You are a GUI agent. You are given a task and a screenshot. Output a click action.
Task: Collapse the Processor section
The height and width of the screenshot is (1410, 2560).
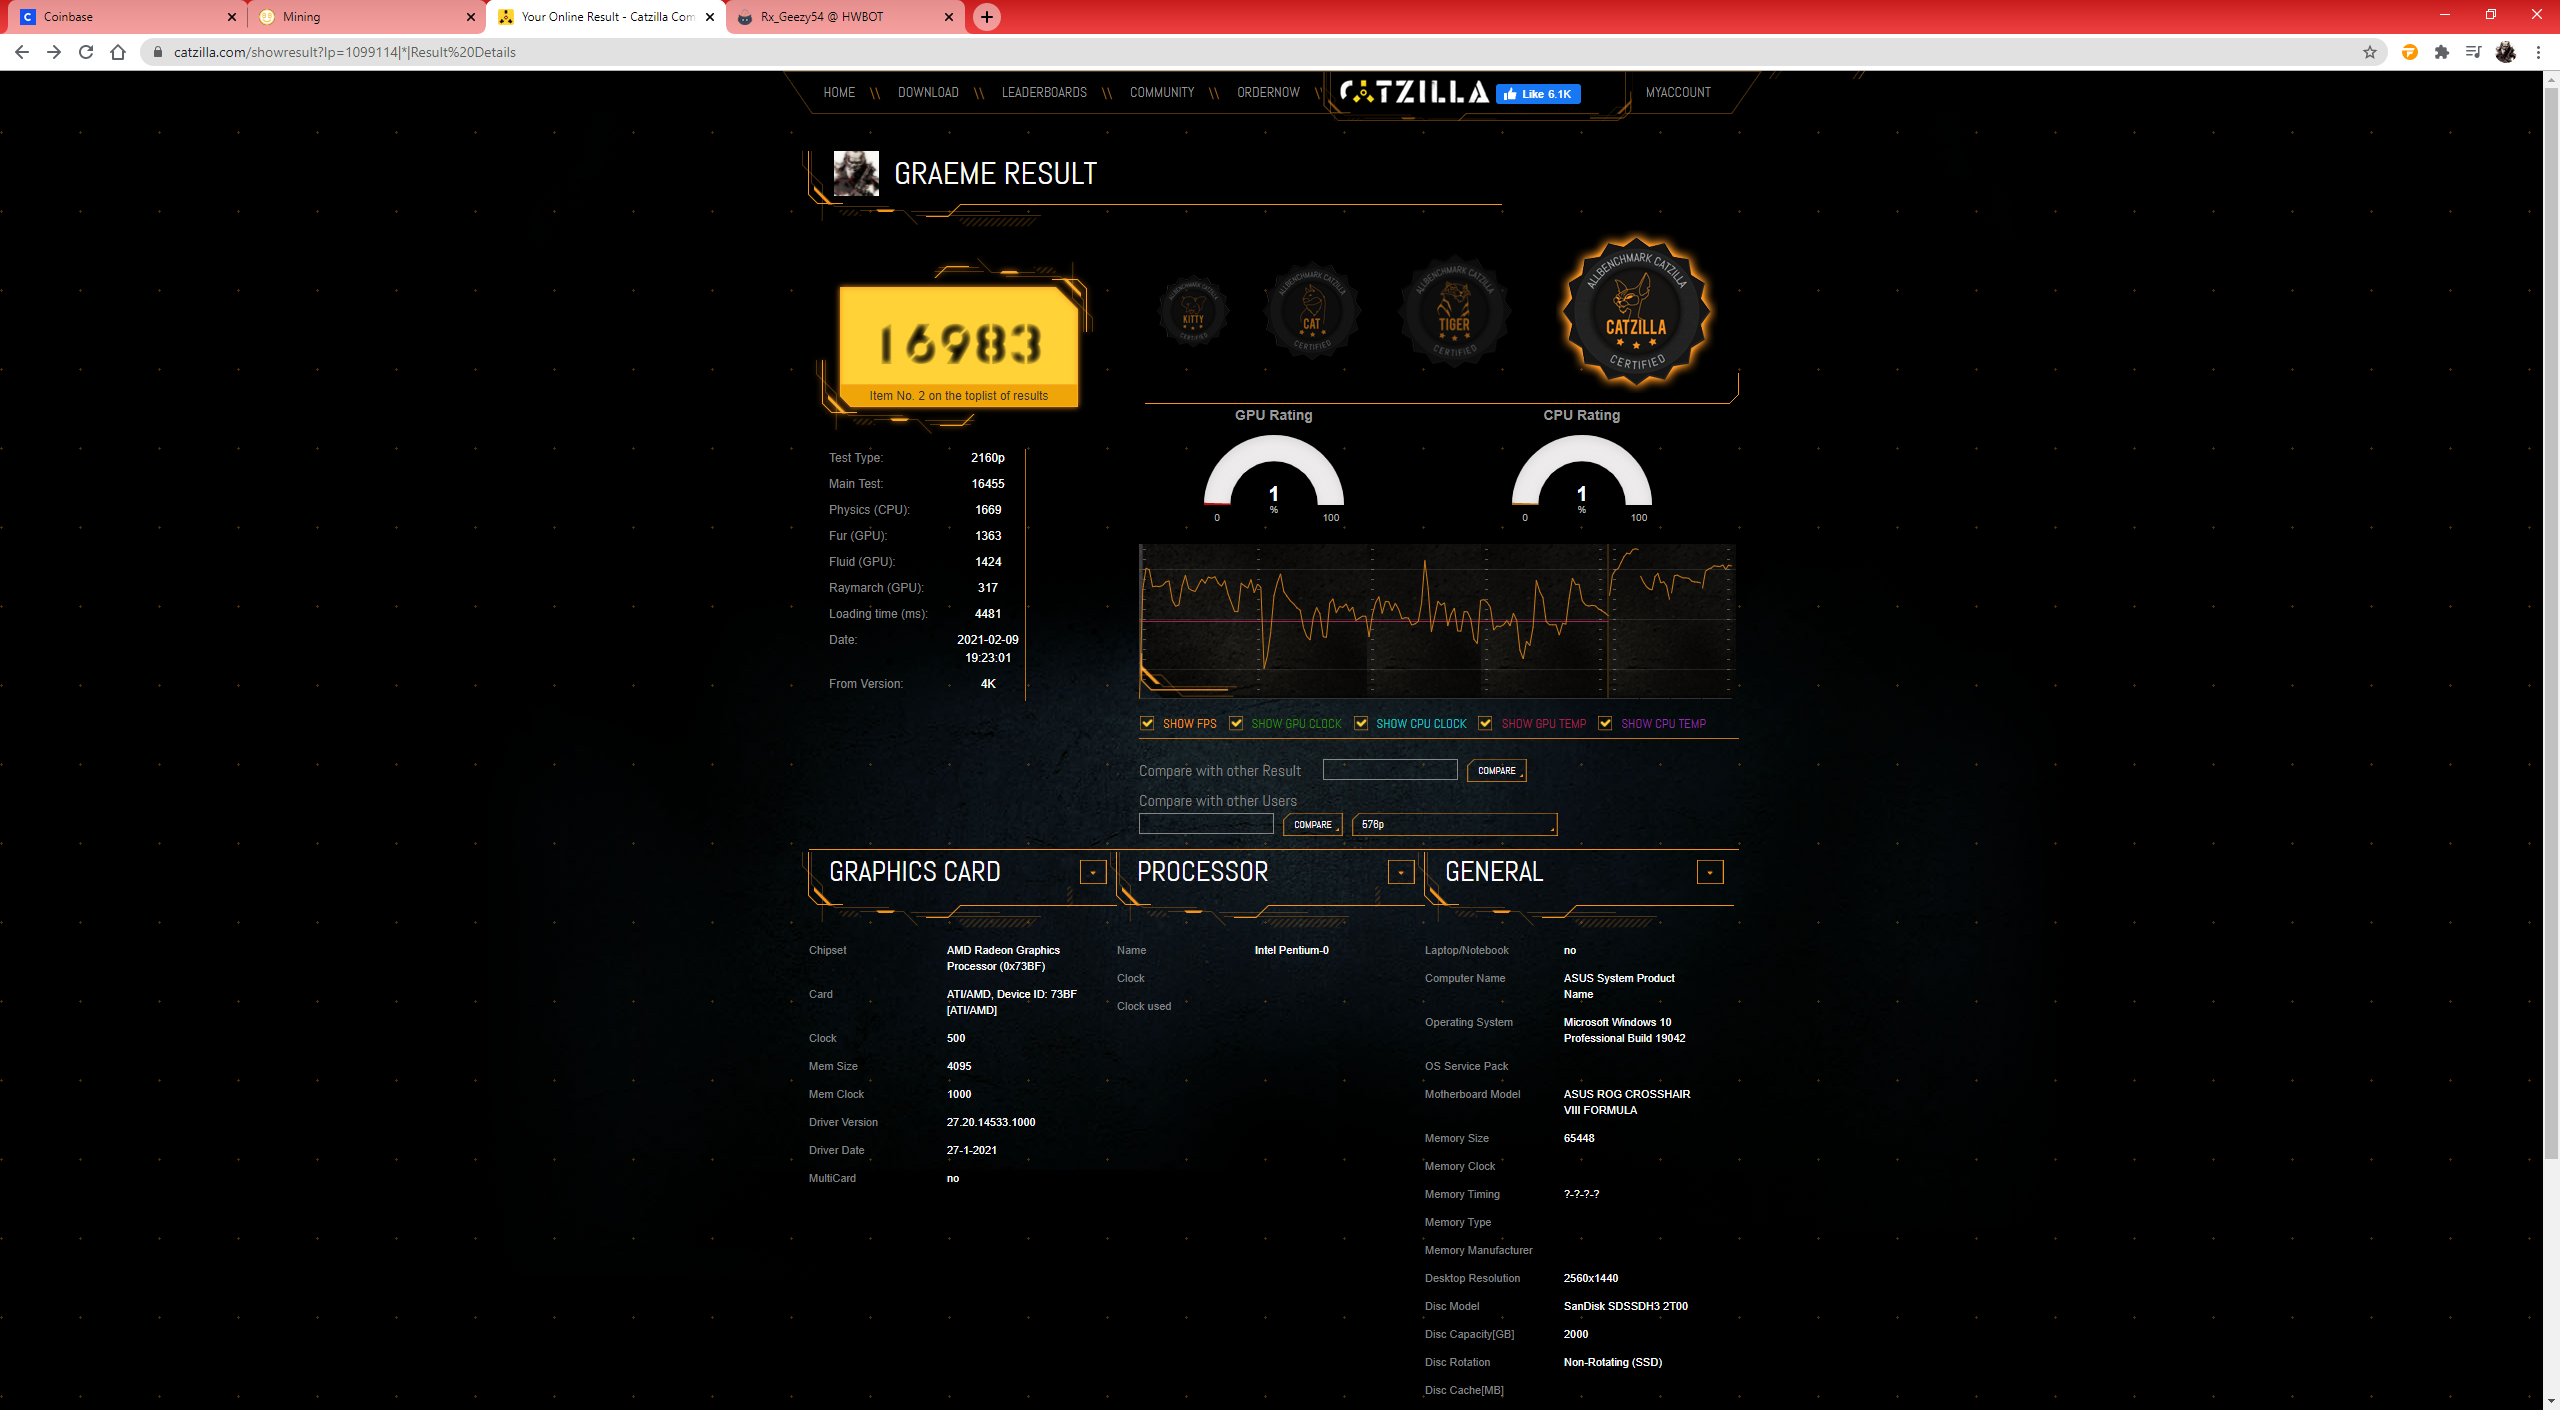pos(1401,872)
